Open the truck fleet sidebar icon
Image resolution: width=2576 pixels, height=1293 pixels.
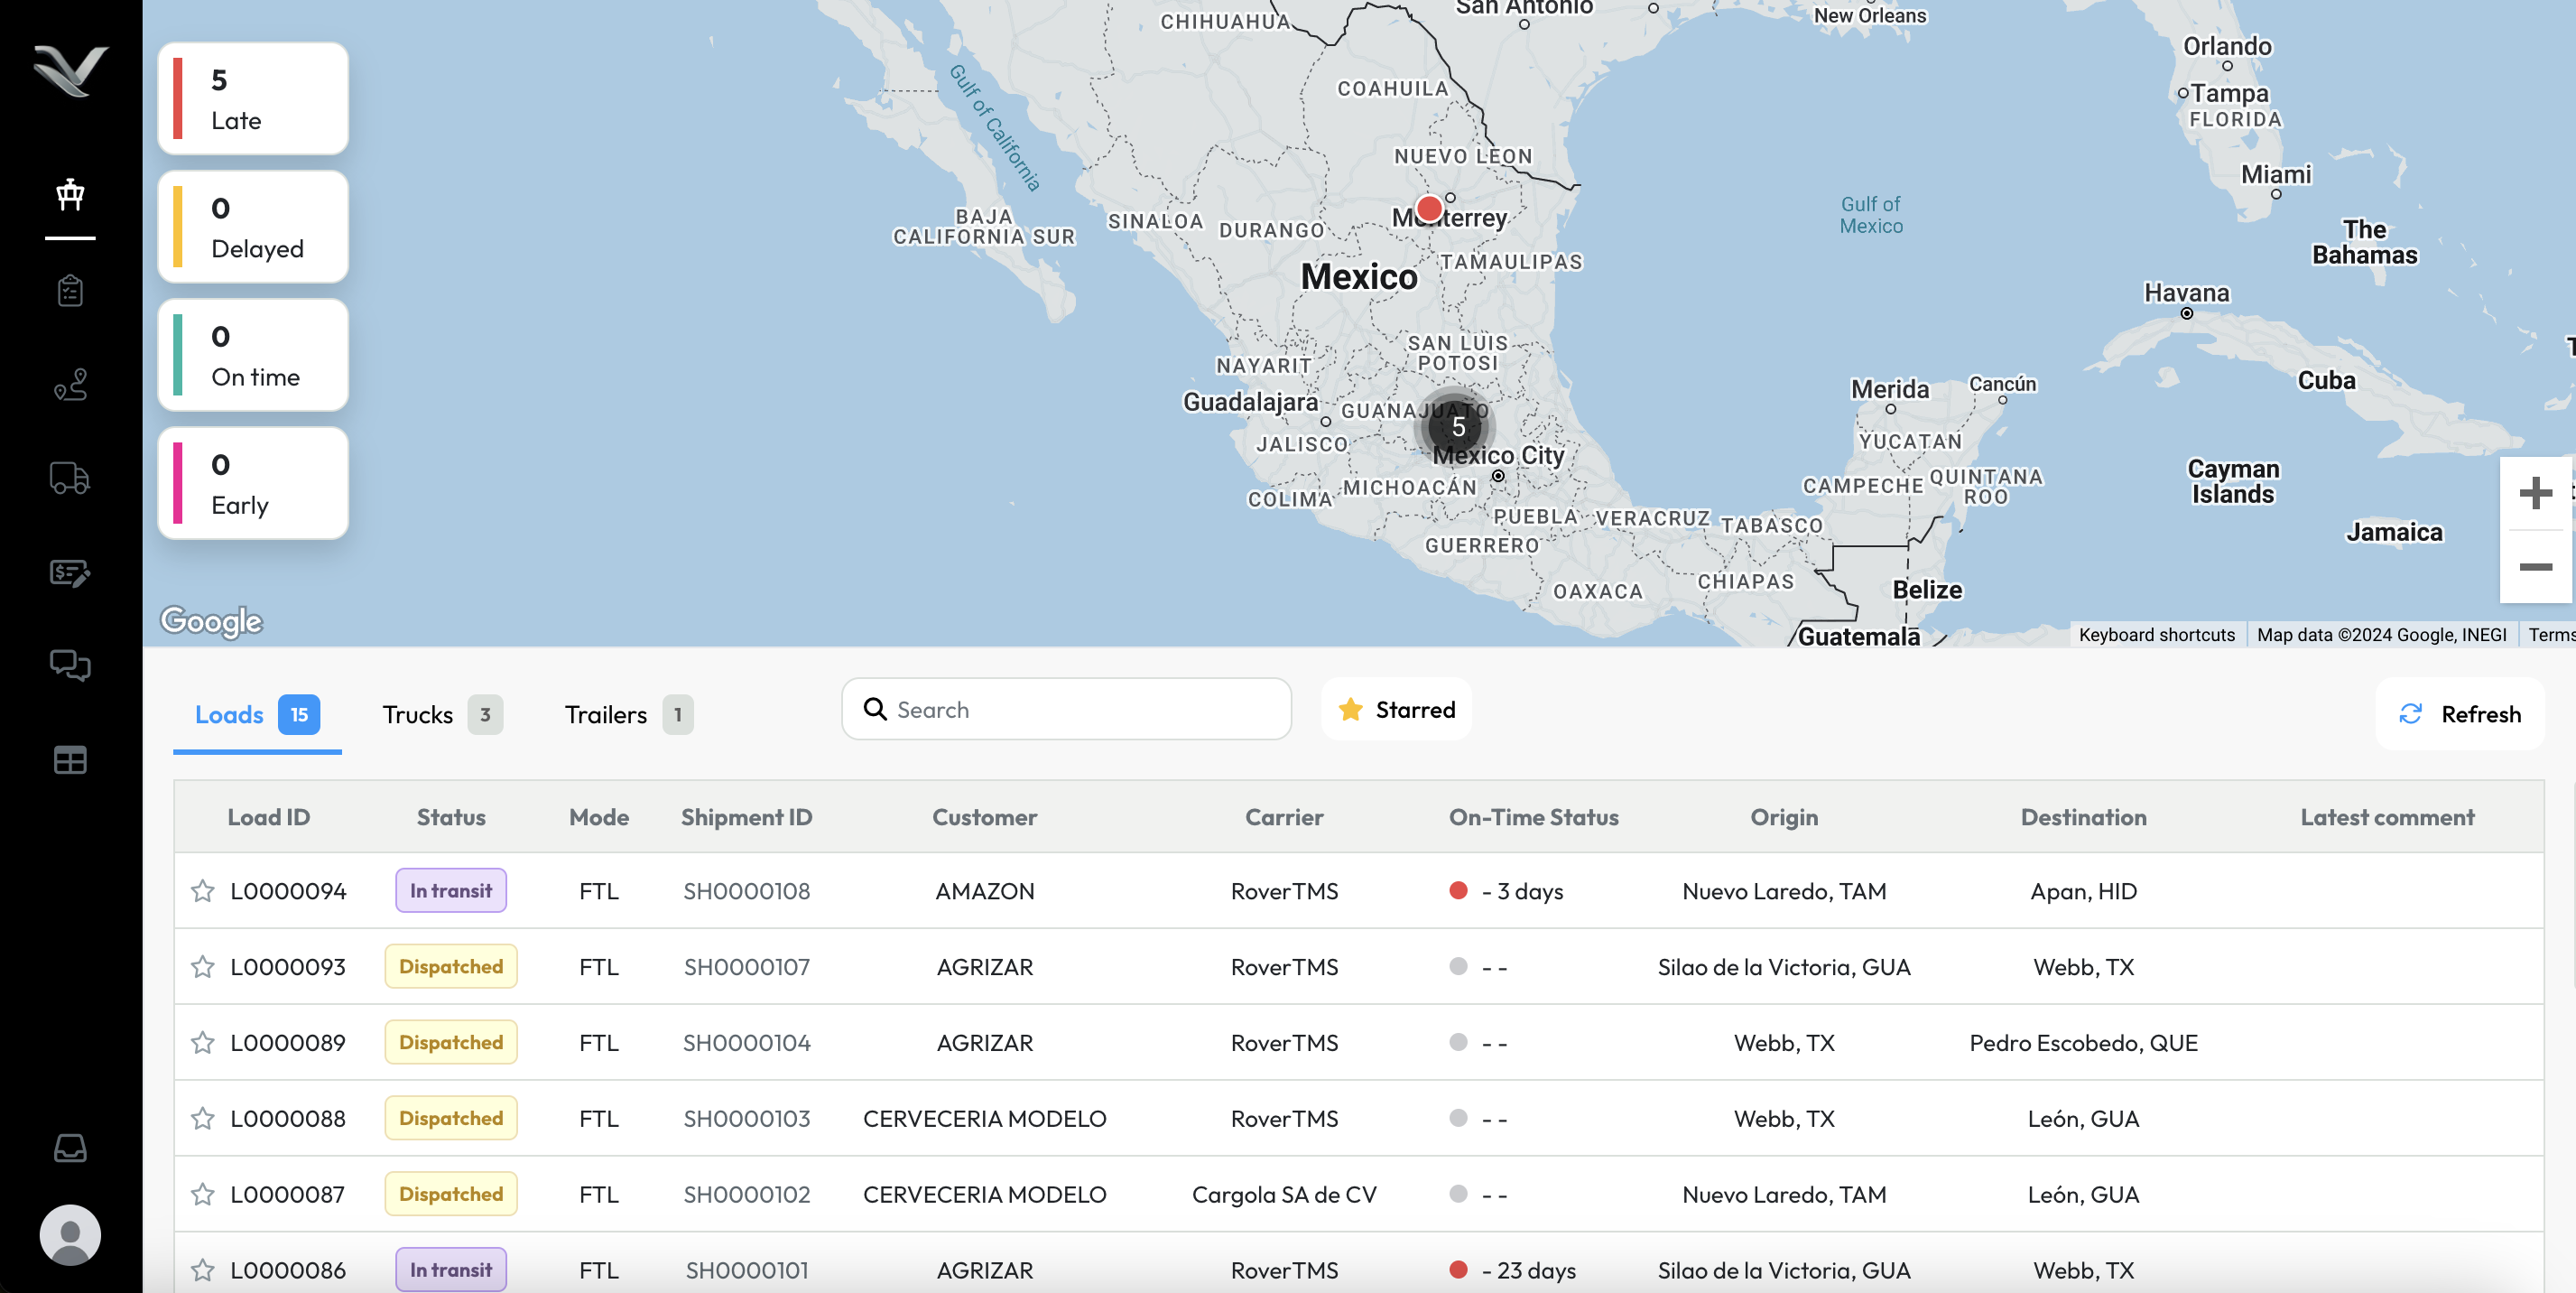(70, 478)
